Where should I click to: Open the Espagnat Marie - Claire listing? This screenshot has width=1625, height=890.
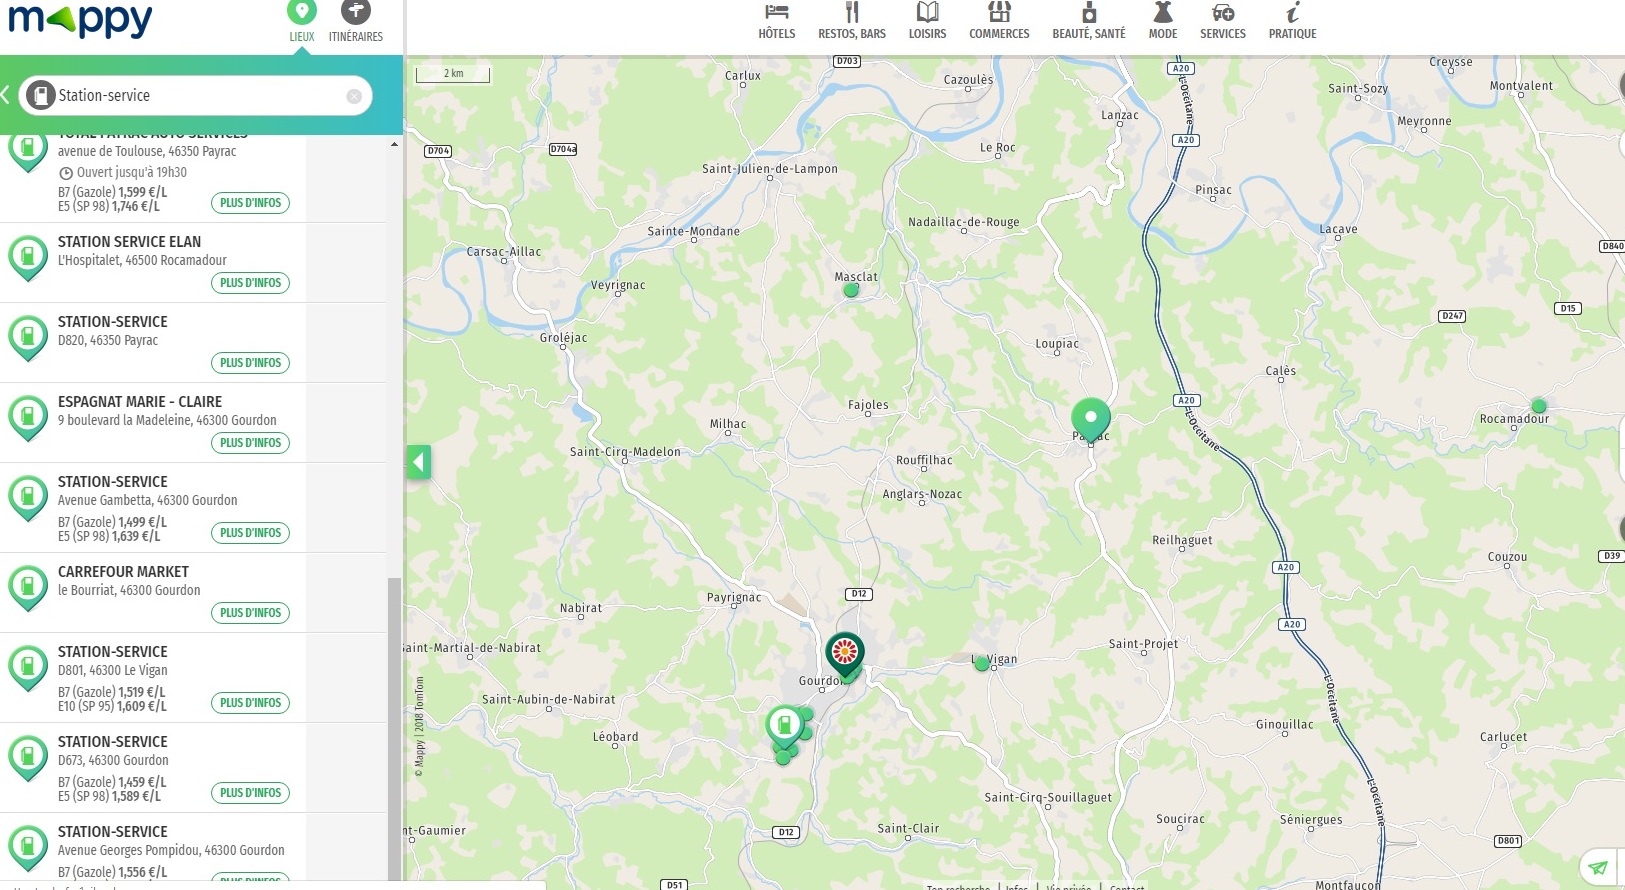140,402
